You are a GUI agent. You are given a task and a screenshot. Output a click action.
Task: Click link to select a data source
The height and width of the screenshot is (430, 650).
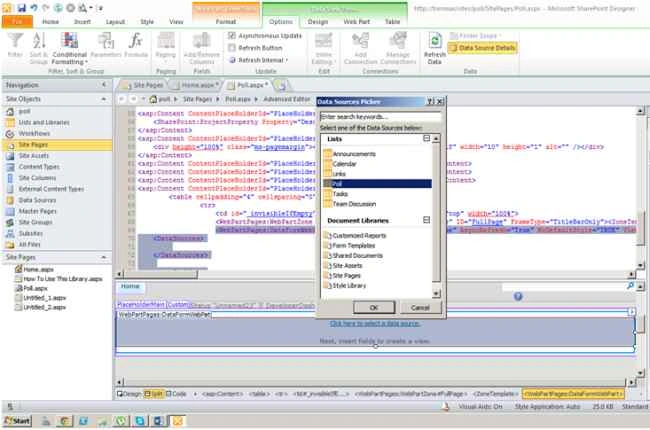pyautogui.click(x=375, y=323)
